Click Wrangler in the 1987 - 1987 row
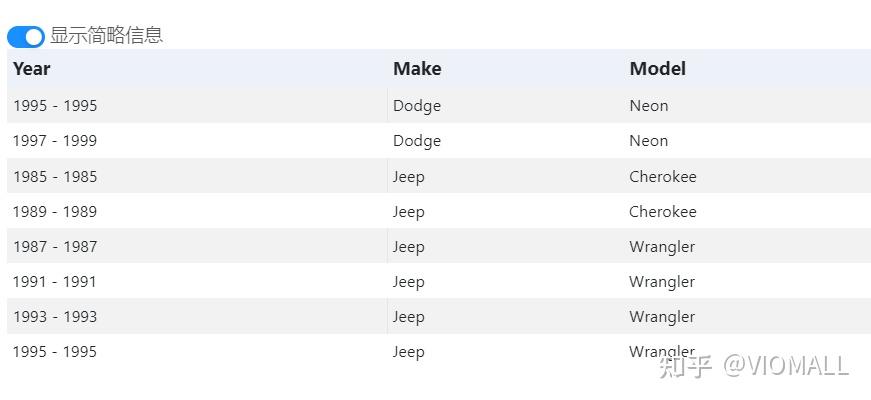This screenshot has width=871, height=400. tap(662, 247)
